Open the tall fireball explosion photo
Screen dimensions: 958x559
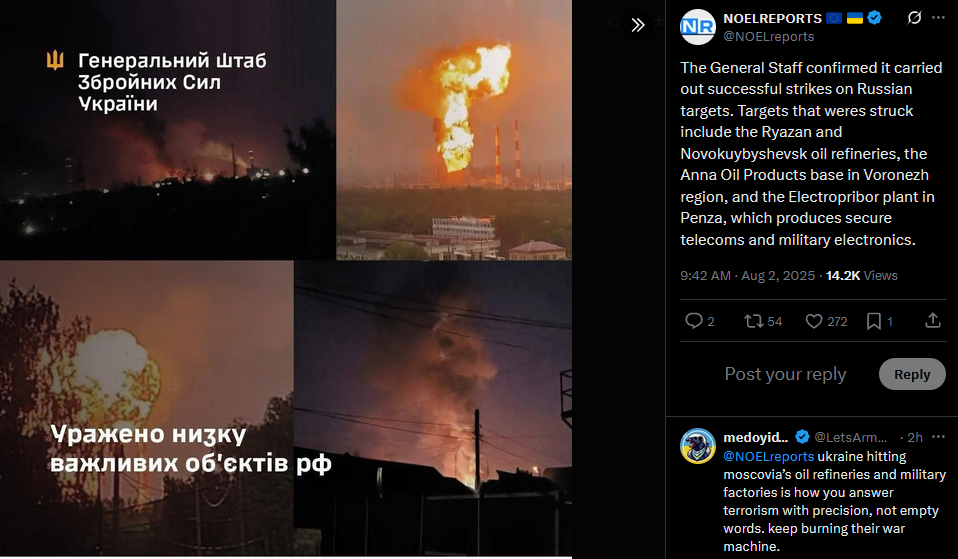tap(454, 130)
